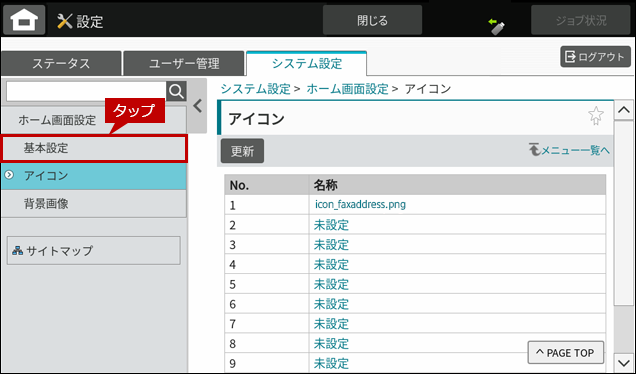Open the サイトマップ button
This screenshot has width=636, height=374.
(94, 251)
